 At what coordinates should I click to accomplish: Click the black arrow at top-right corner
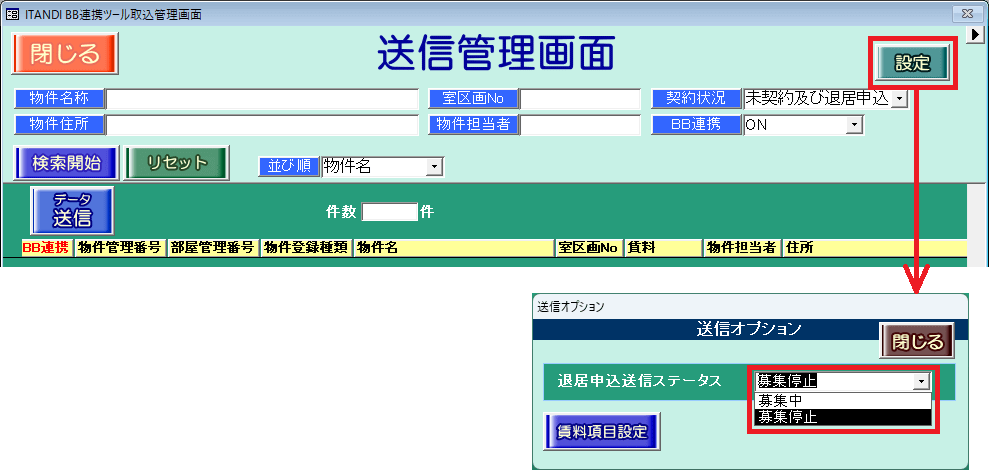pos(980,34)
